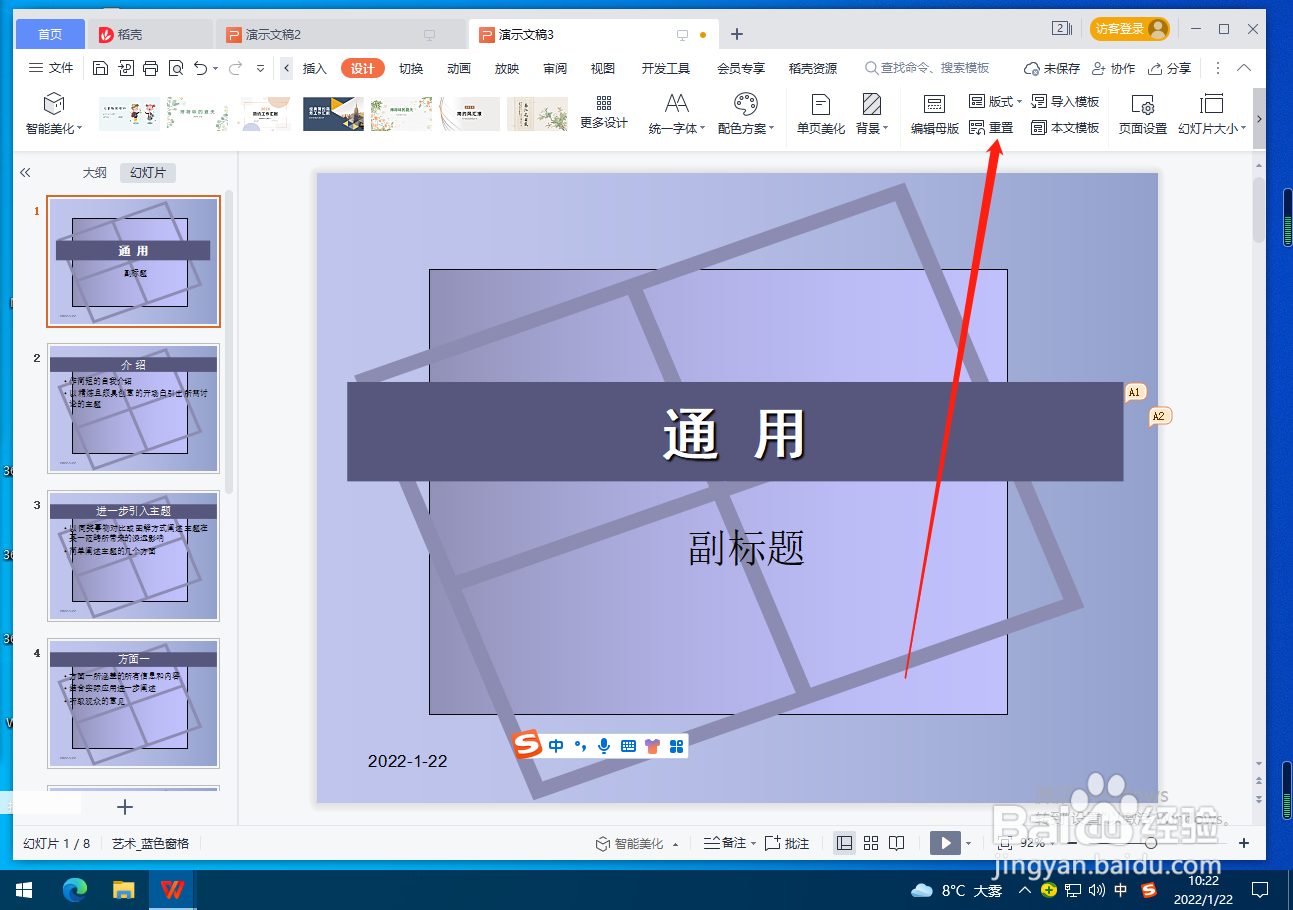The width and height of the screenshot is (1293, 910).
Task: Expand Undo history dropdown arrow
Action: (216, 69)
